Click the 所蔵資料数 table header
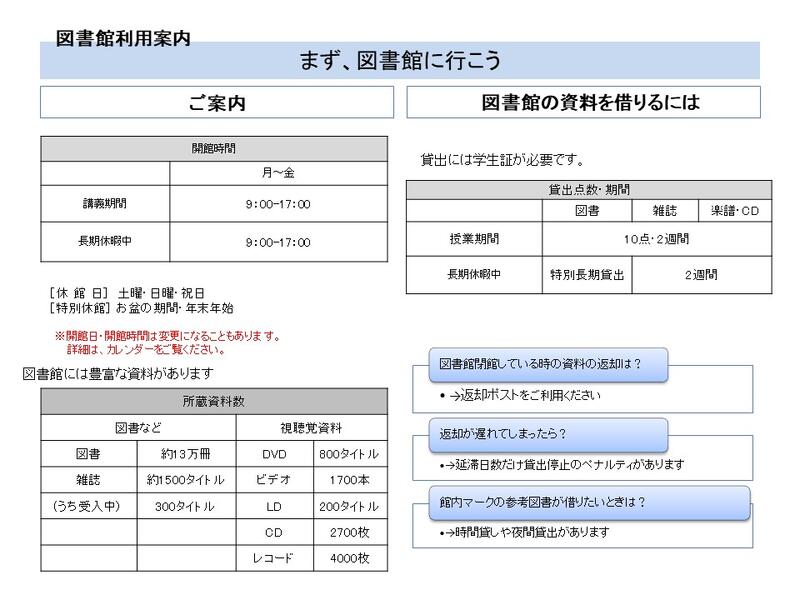The width and height of the screenshot is (800, 600). (x=213, y=401)
